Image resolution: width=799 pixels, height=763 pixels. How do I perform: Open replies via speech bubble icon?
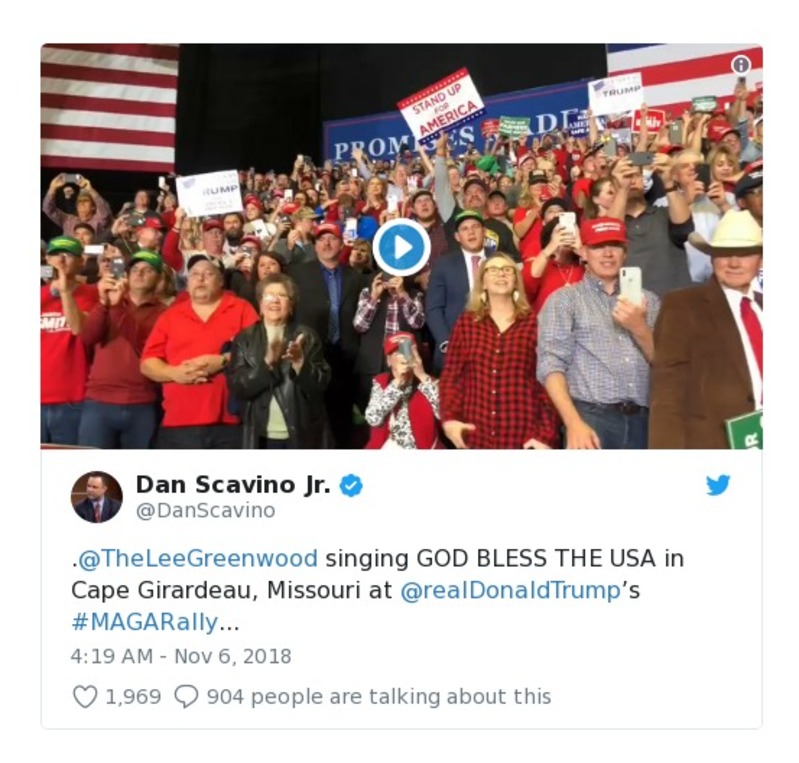click(186, 696)
